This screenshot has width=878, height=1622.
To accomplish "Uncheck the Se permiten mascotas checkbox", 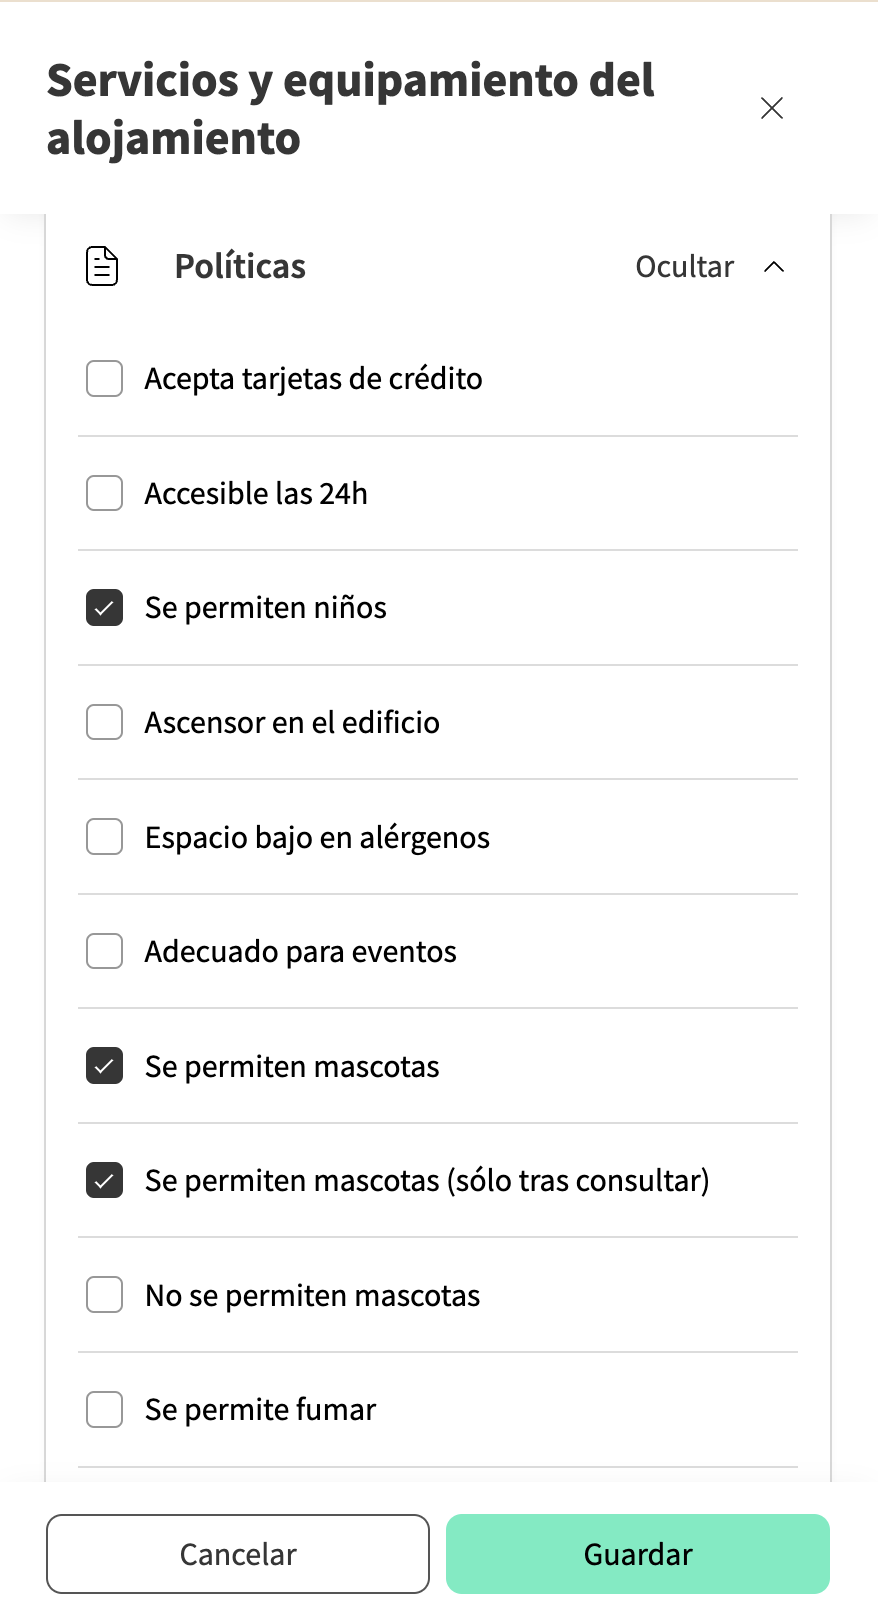I will [105, 1066].
